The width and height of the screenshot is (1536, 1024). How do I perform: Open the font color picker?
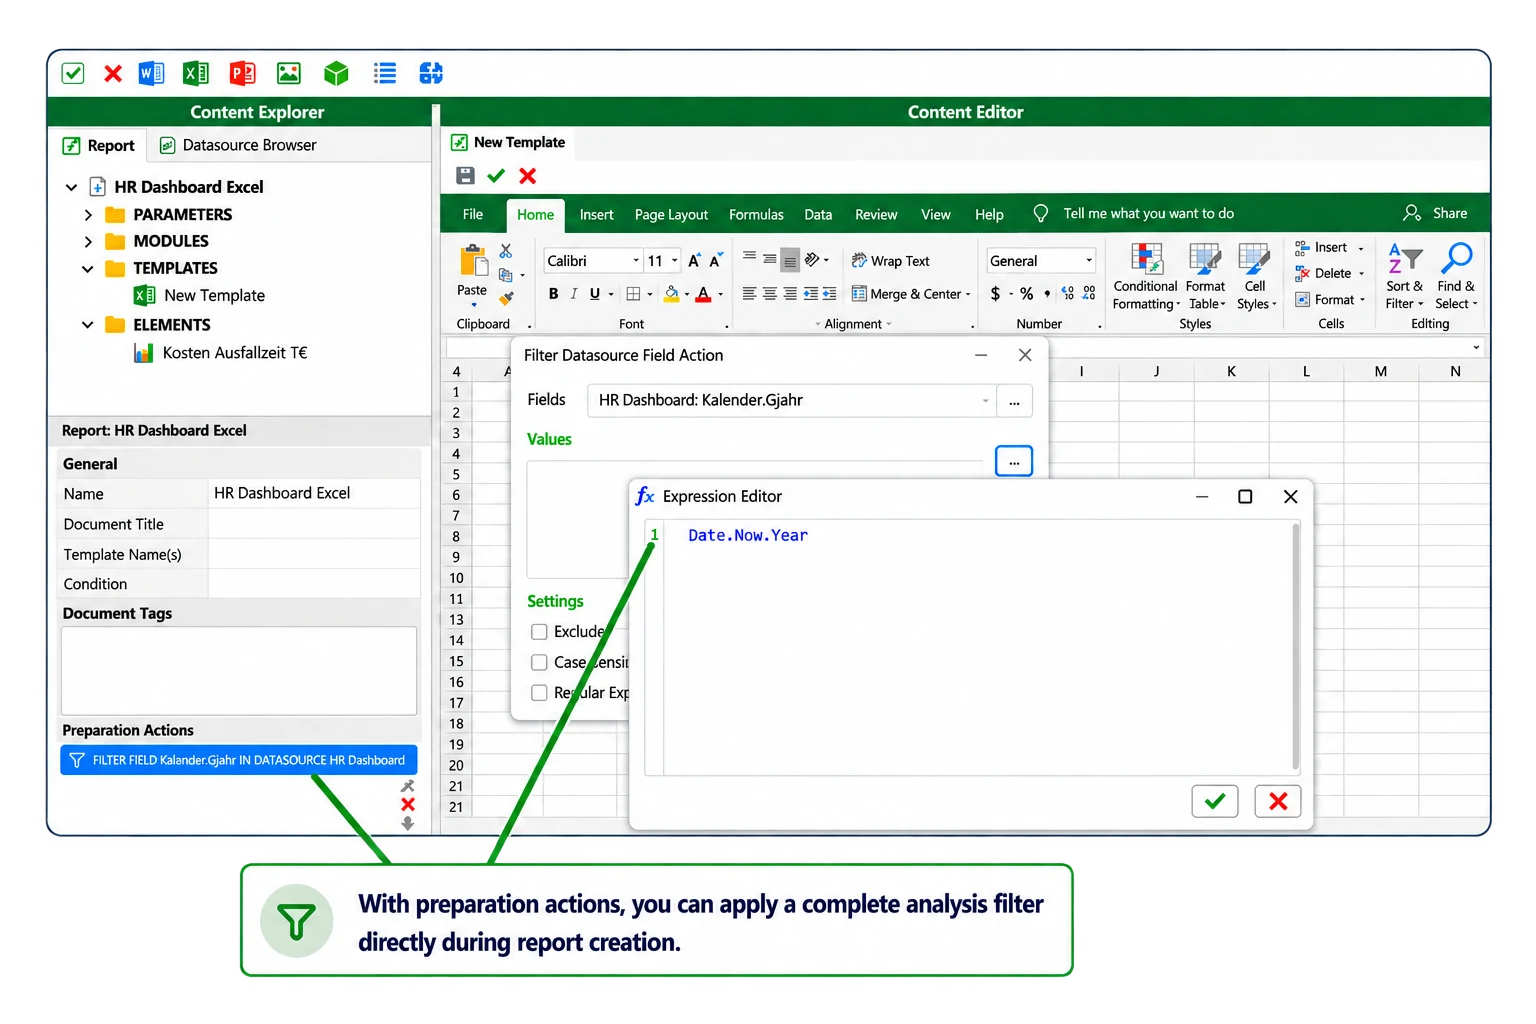tap(720, 295)
